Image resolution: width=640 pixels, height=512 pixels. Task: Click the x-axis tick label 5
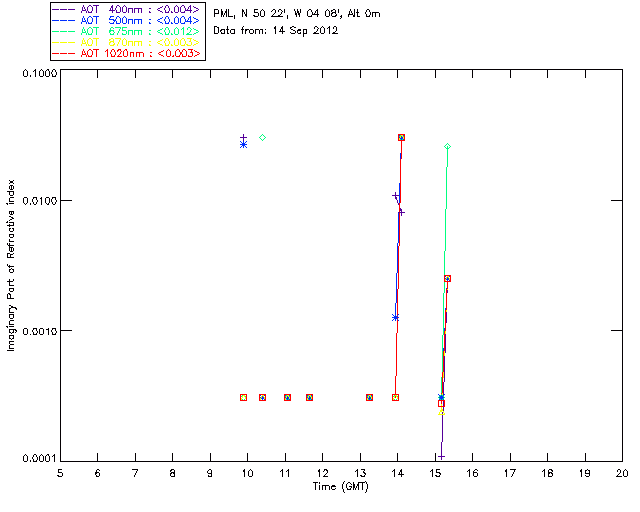[x=60, y=473]
